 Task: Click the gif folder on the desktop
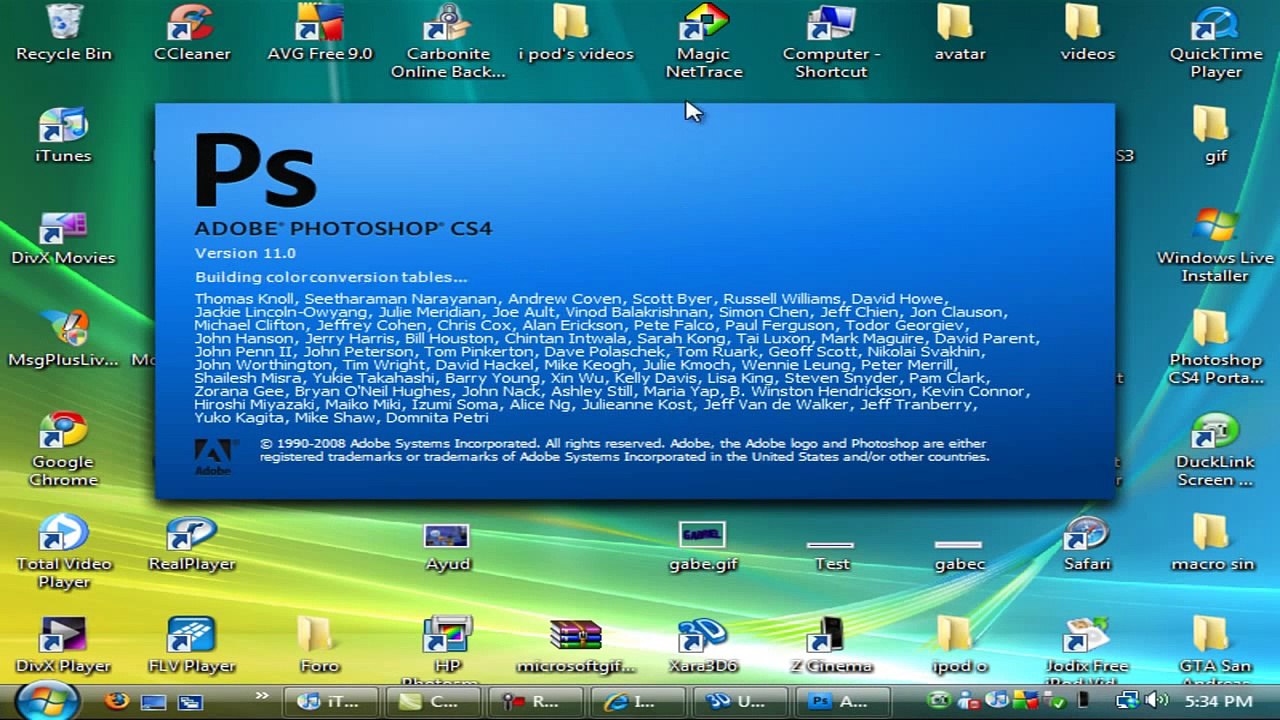(x=1216, y=134)
